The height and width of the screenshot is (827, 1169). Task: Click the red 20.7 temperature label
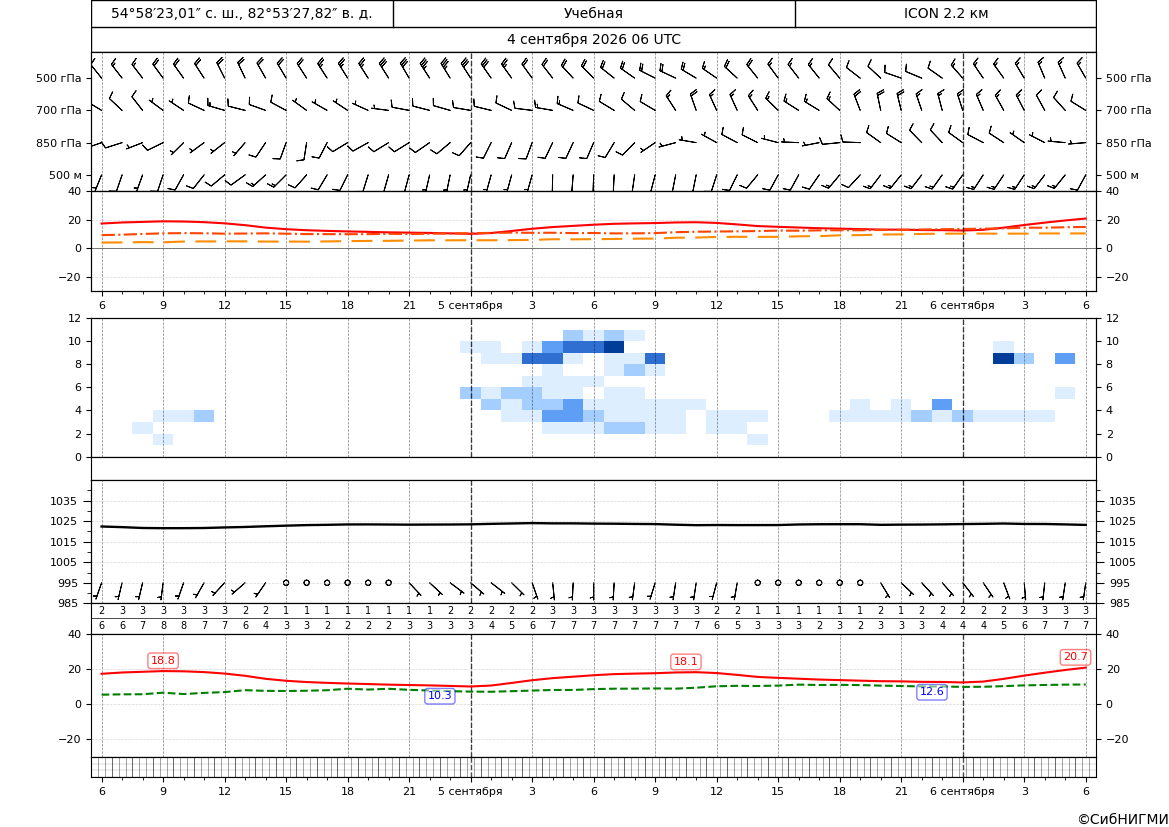tap(1075, 657)
